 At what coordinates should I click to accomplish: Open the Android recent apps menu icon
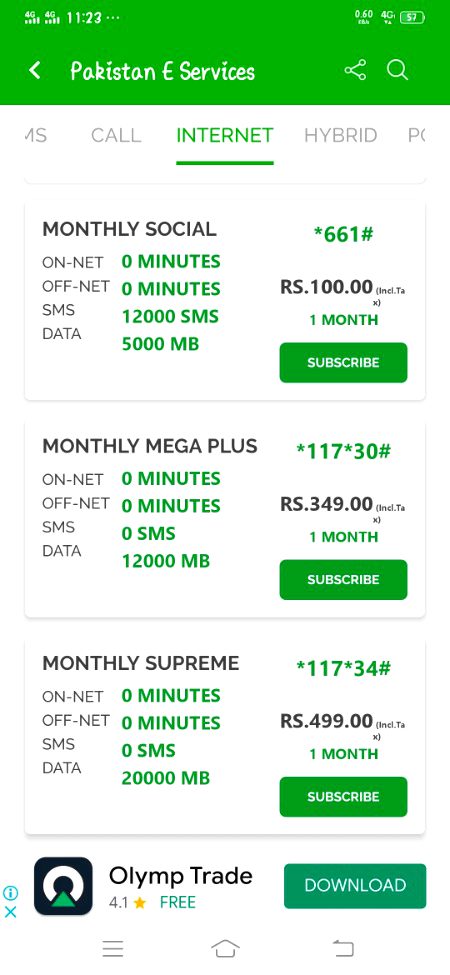[x=113, y=948]
